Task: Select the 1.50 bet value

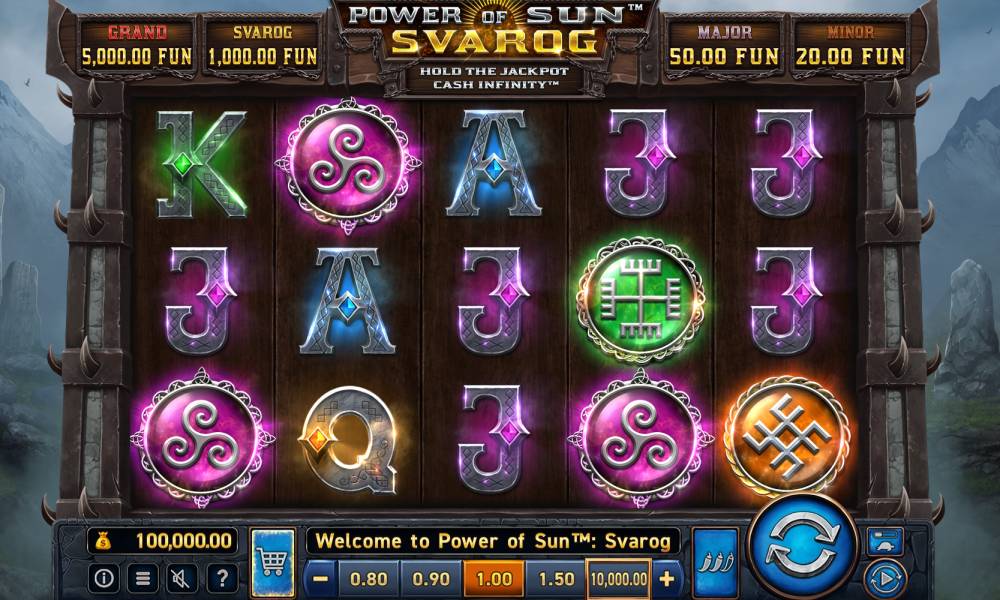Action: (x=556, y=578)
